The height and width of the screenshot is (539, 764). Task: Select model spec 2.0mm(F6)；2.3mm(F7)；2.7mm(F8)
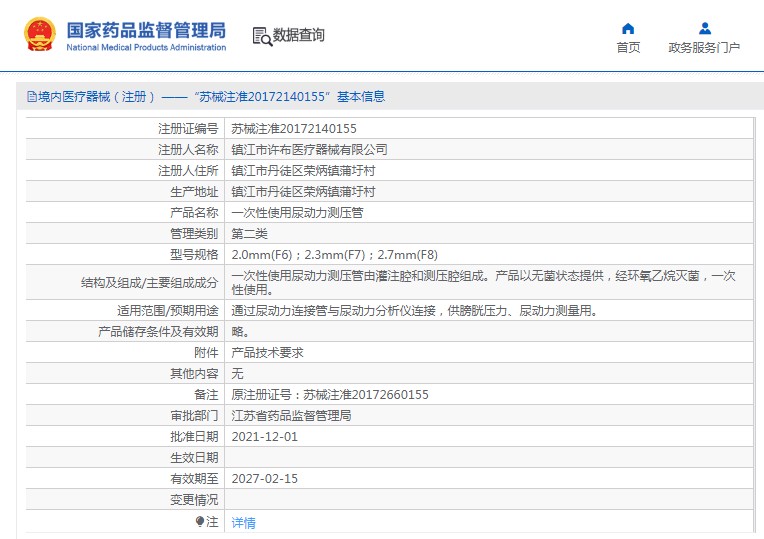pyautogui.click(x=334, y=254)
